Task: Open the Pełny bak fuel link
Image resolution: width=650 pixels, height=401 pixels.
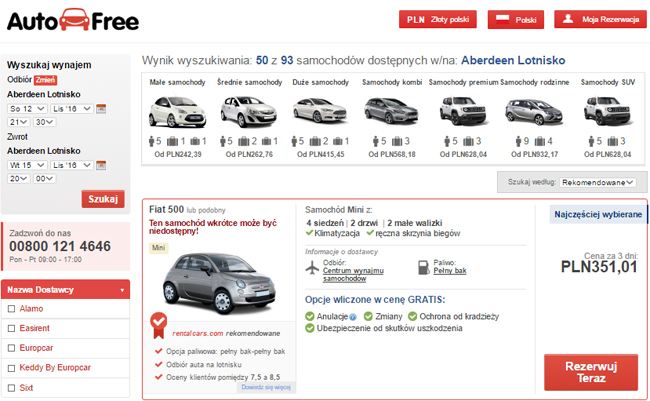Action: (450, 270)
